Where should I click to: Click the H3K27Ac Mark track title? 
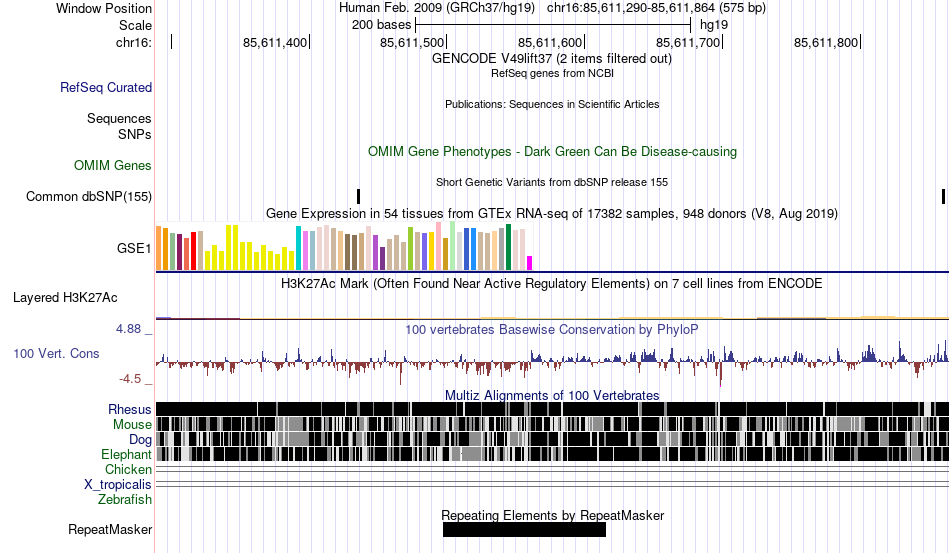click(x=552, y=283)
